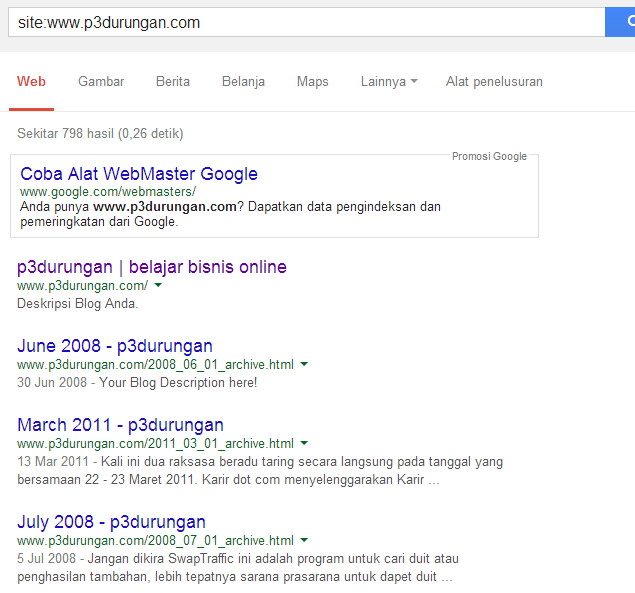Click the 'Promosi Google' label

pos(489,156)
